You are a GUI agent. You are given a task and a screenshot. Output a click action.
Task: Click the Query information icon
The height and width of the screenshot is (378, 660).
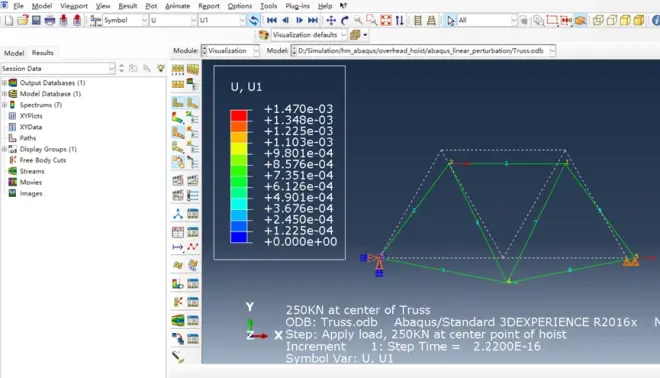pos(656,20)
